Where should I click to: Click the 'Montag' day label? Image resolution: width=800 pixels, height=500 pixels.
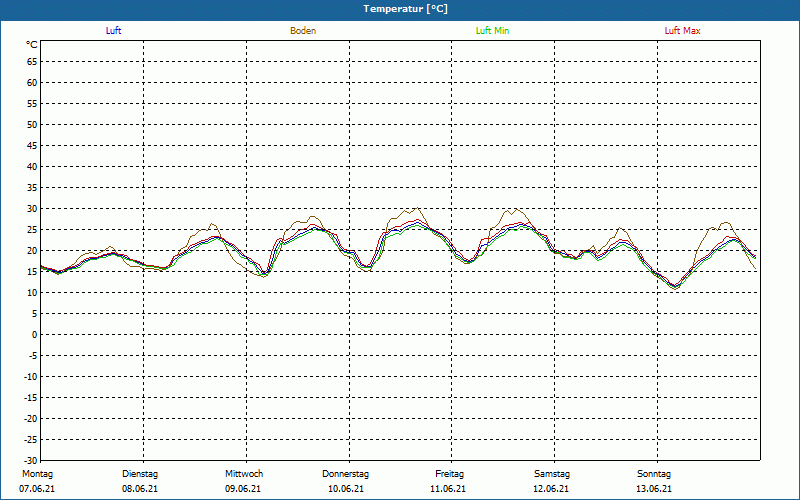[37, 474]
